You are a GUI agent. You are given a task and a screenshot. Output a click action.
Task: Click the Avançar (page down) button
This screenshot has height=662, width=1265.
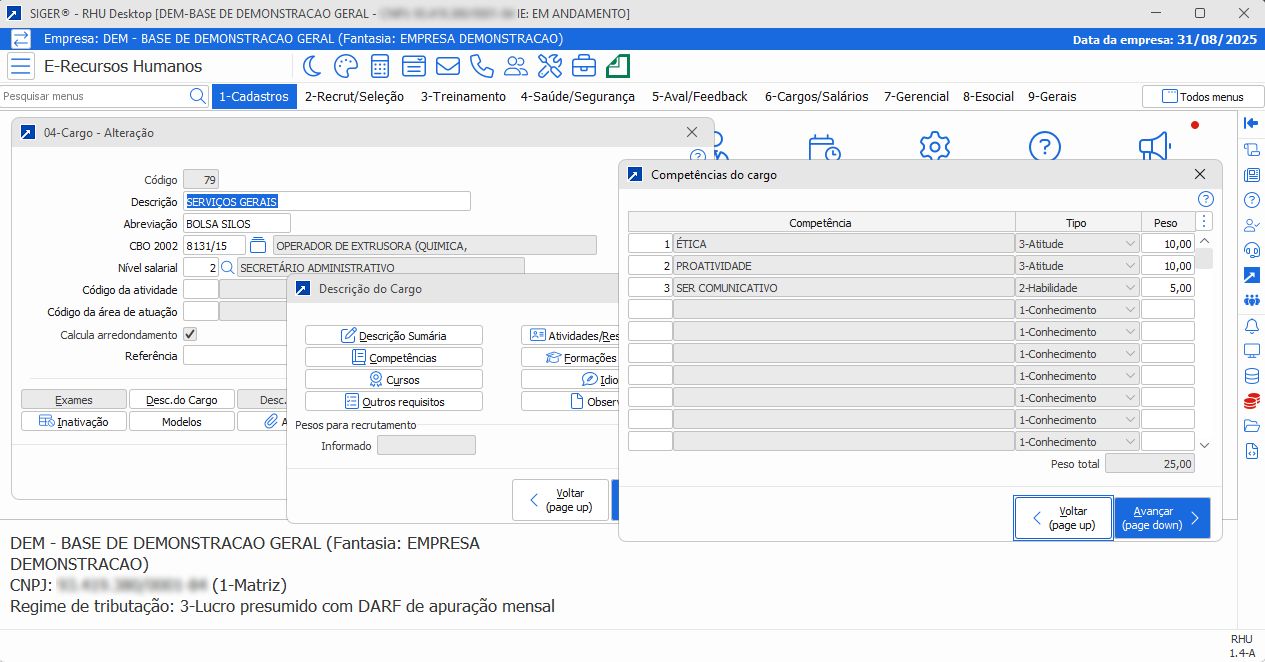(1161, 518)
